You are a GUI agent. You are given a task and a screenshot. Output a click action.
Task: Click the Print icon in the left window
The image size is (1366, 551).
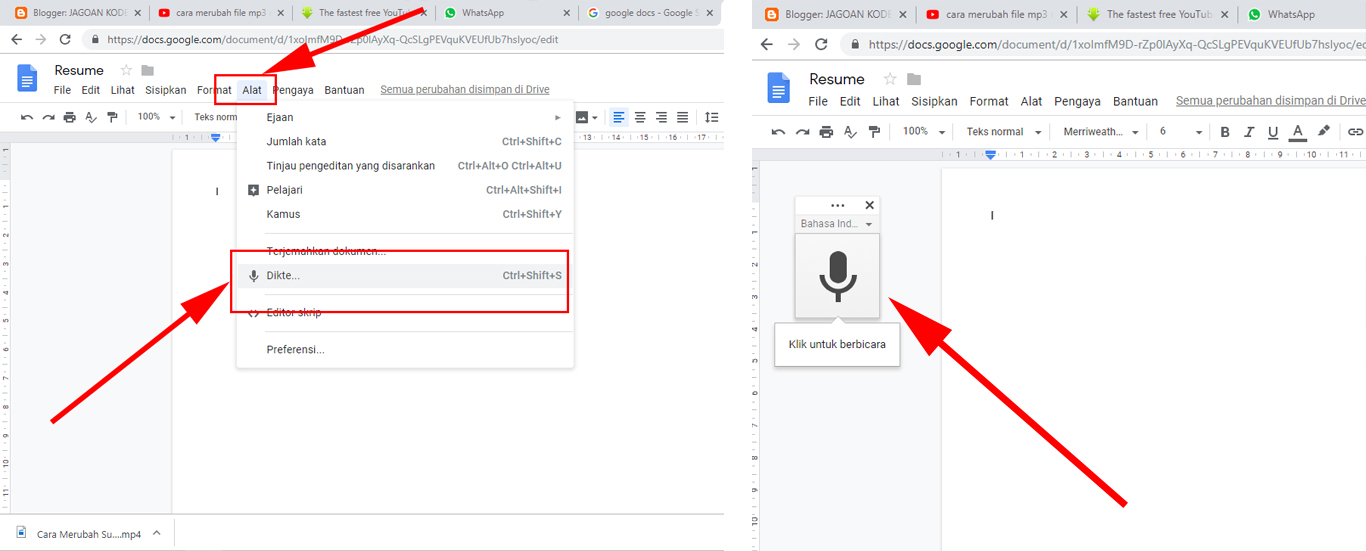pos(69,117)
